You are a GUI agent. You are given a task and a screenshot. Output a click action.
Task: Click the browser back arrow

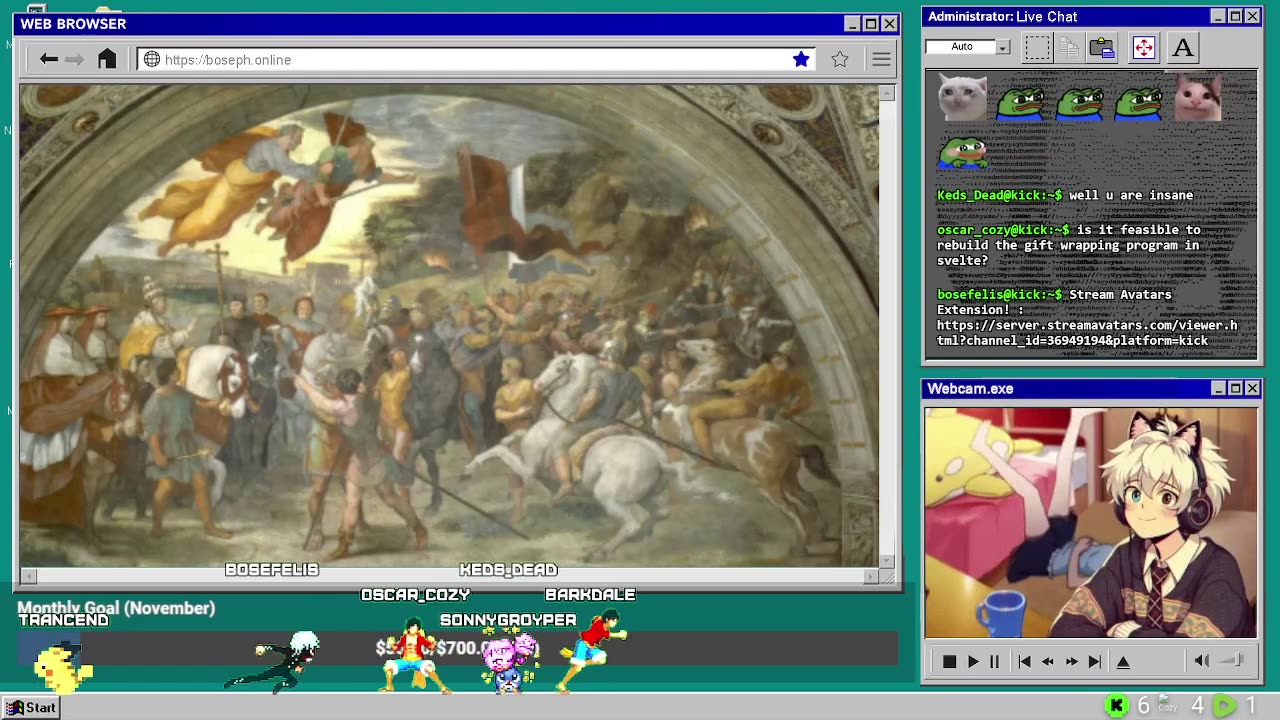tap(48, 60)
